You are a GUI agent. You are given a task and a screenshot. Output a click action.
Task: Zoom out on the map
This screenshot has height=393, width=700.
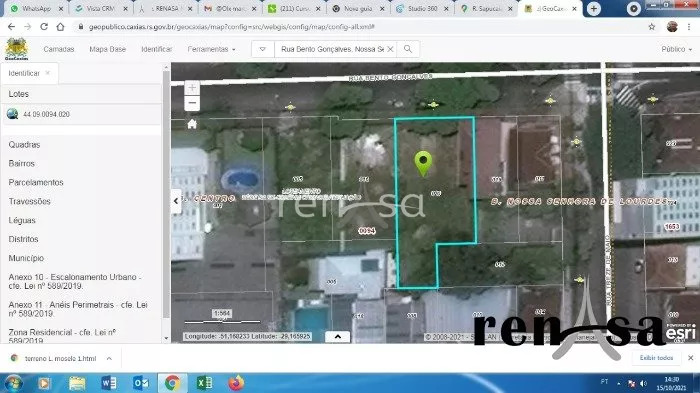pyautogui.click(x=192, y=103)
